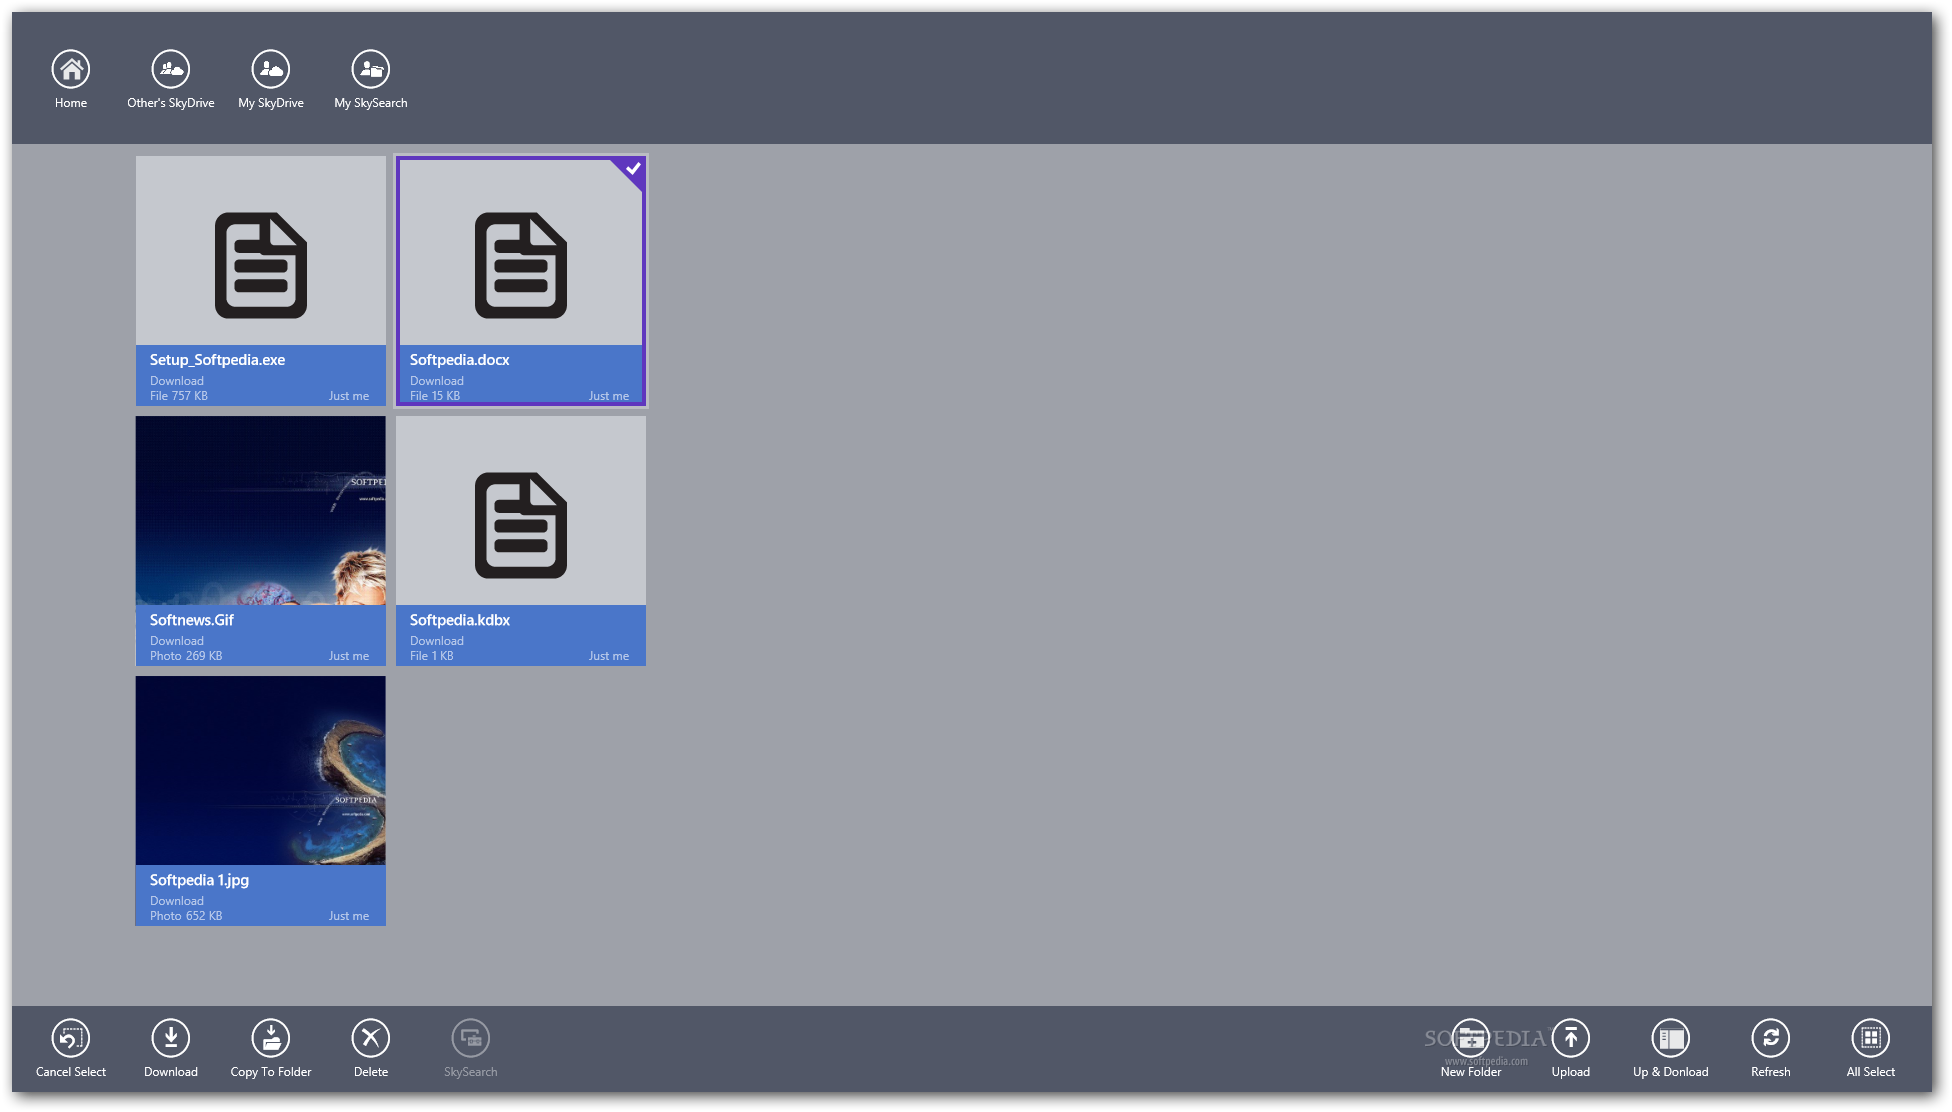Click 'Just me' on Softpedia.kdbx tile
Screen dimensions: 1952x1112
click(x=609, y=656)
